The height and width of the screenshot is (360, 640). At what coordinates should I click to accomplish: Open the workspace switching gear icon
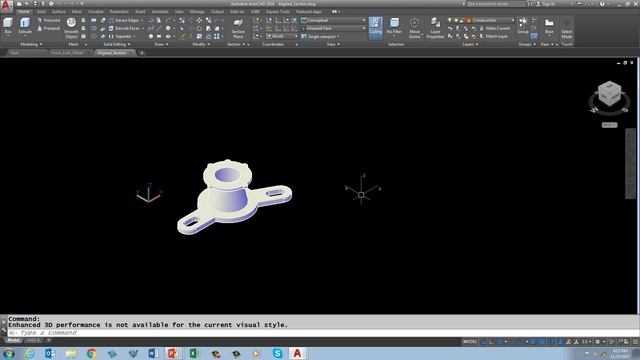click(598, 342)
